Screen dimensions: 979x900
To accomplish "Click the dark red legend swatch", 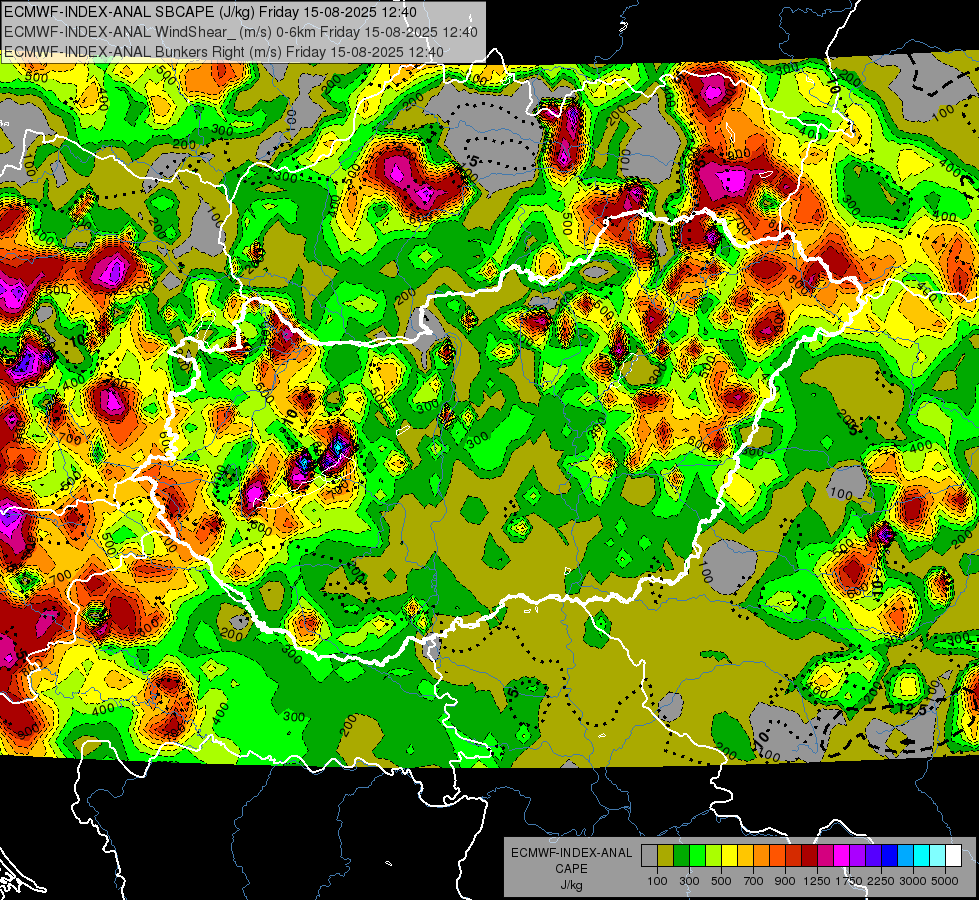I will tap(810, 856).
